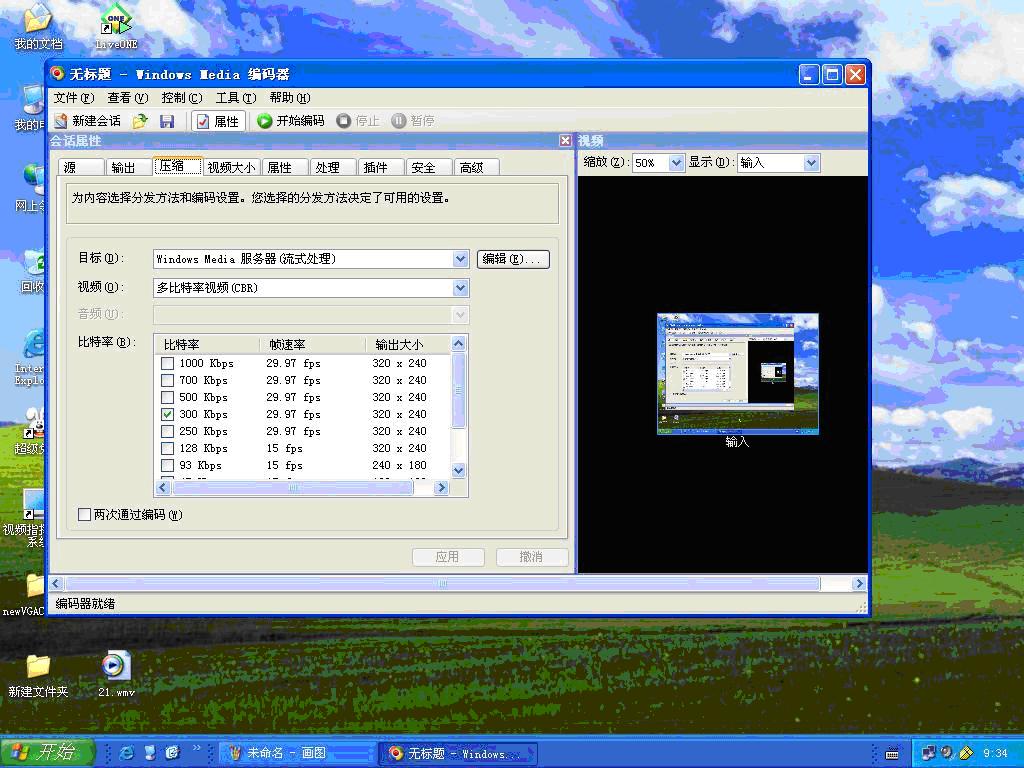This screenshot has width=1024, height=768.
Task: Launch Internet Explorer from the quick launch bar
Action: point(127,753)
